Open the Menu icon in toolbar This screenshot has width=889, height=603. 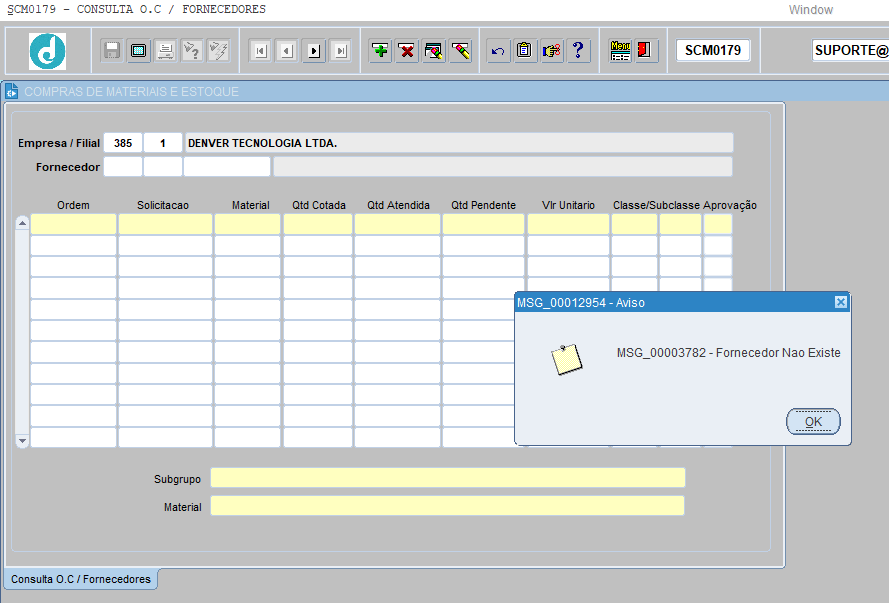coord(620,50)
